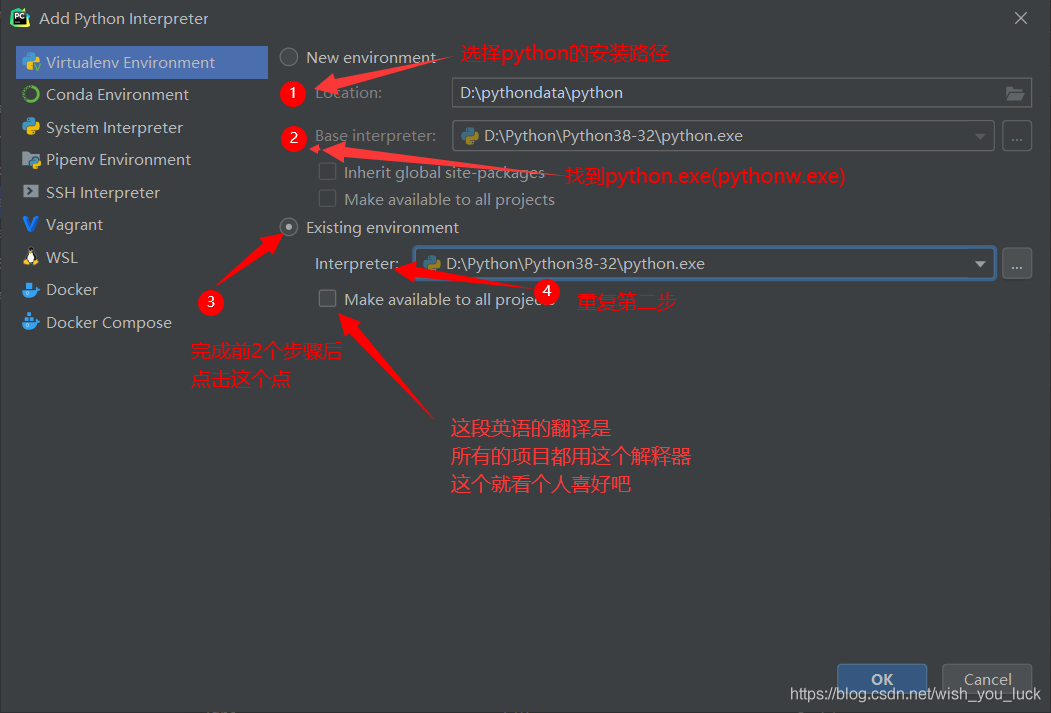Select WSL entry in sidebar
Image resolution: width=1051 pixels, height=713 pixels.
141,257
